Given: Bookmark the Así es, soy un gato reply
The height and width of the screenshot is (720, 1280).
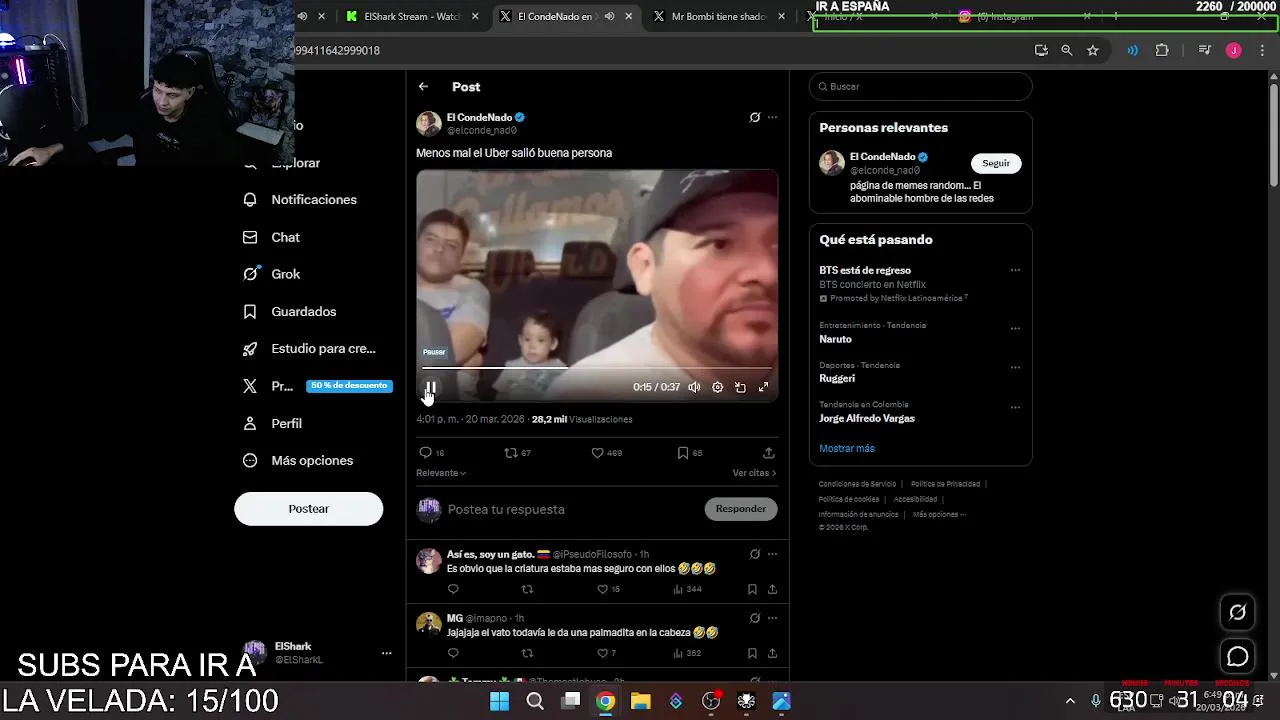Looking at the screenshot, I should [x=752, y=590].
